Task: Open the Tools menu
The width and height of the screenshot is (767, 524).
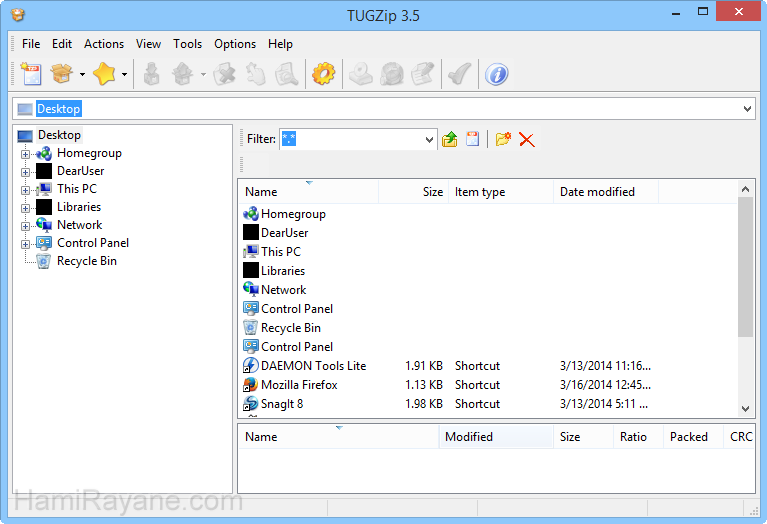Action: [187, 44]
